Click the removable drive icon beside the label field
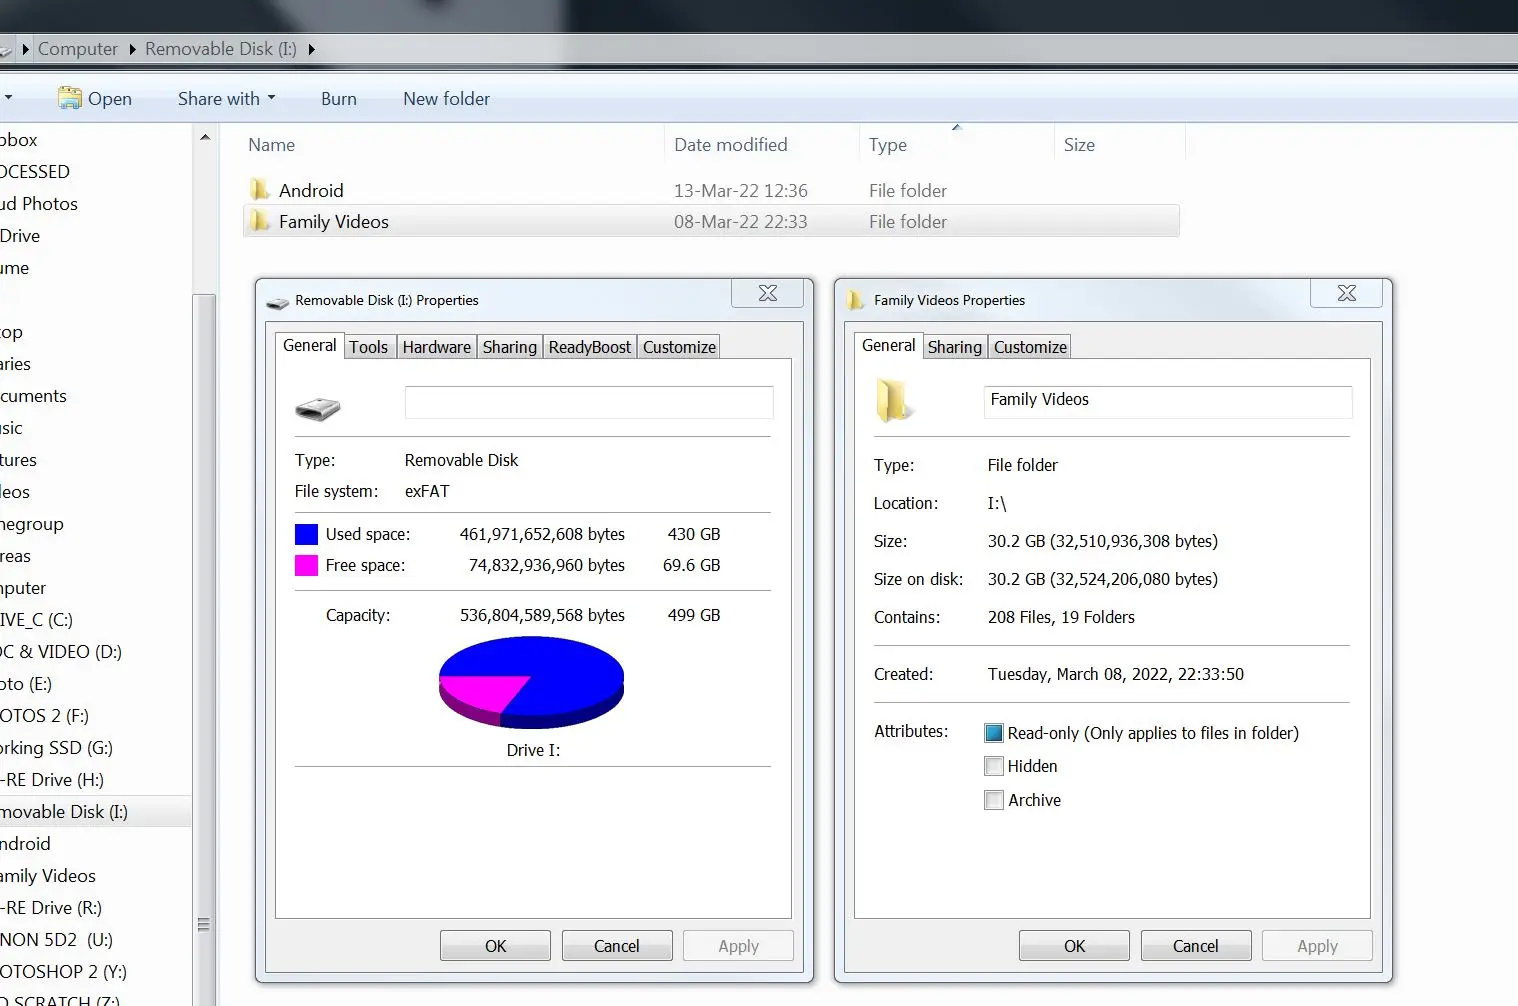Screen dimensions: 1518x1006 (318, 407)
